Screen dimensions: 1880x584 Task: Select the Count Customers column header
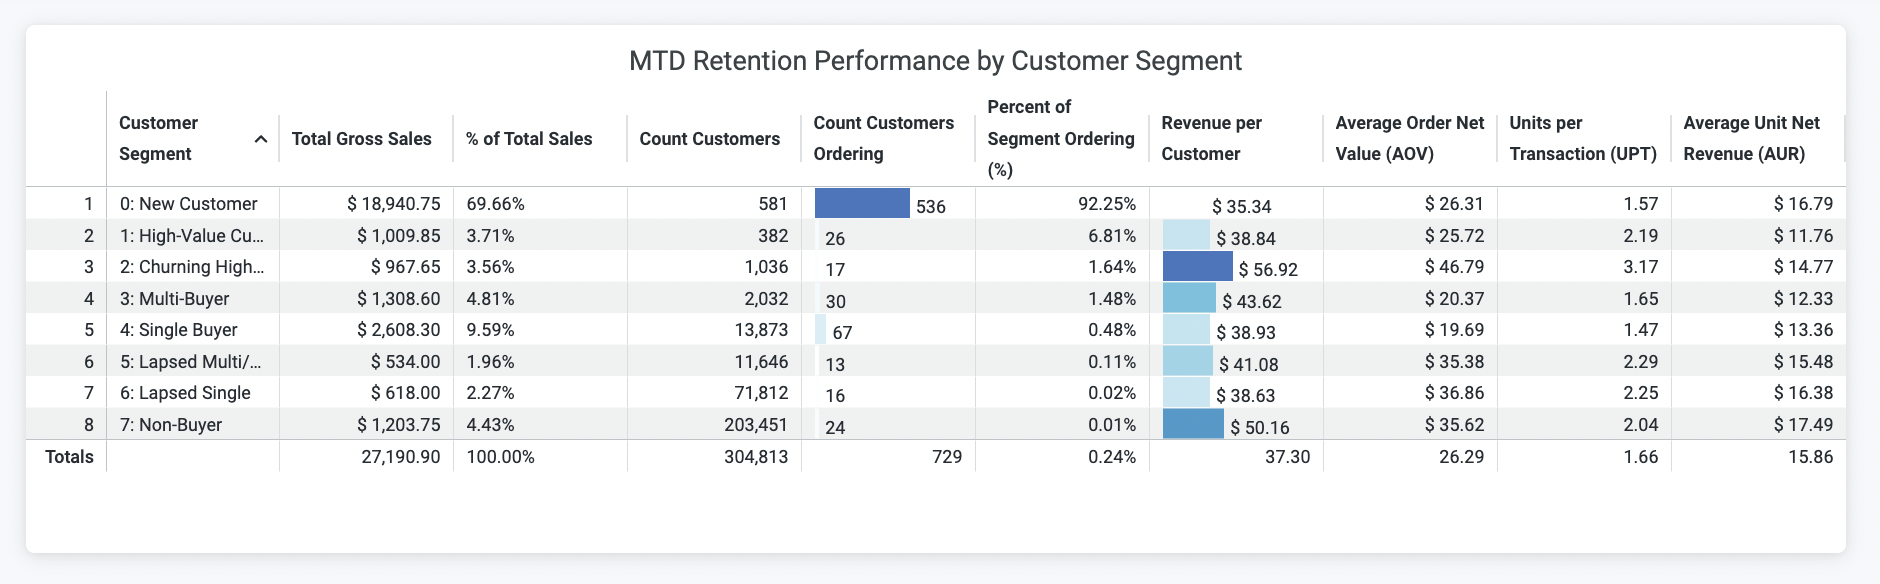click(x=709, y=139)
